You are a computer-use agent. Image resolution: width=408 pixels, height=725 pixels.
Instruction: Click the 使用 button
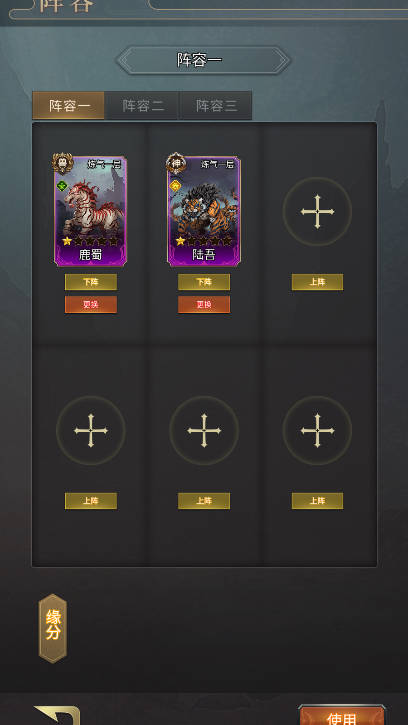341,715
